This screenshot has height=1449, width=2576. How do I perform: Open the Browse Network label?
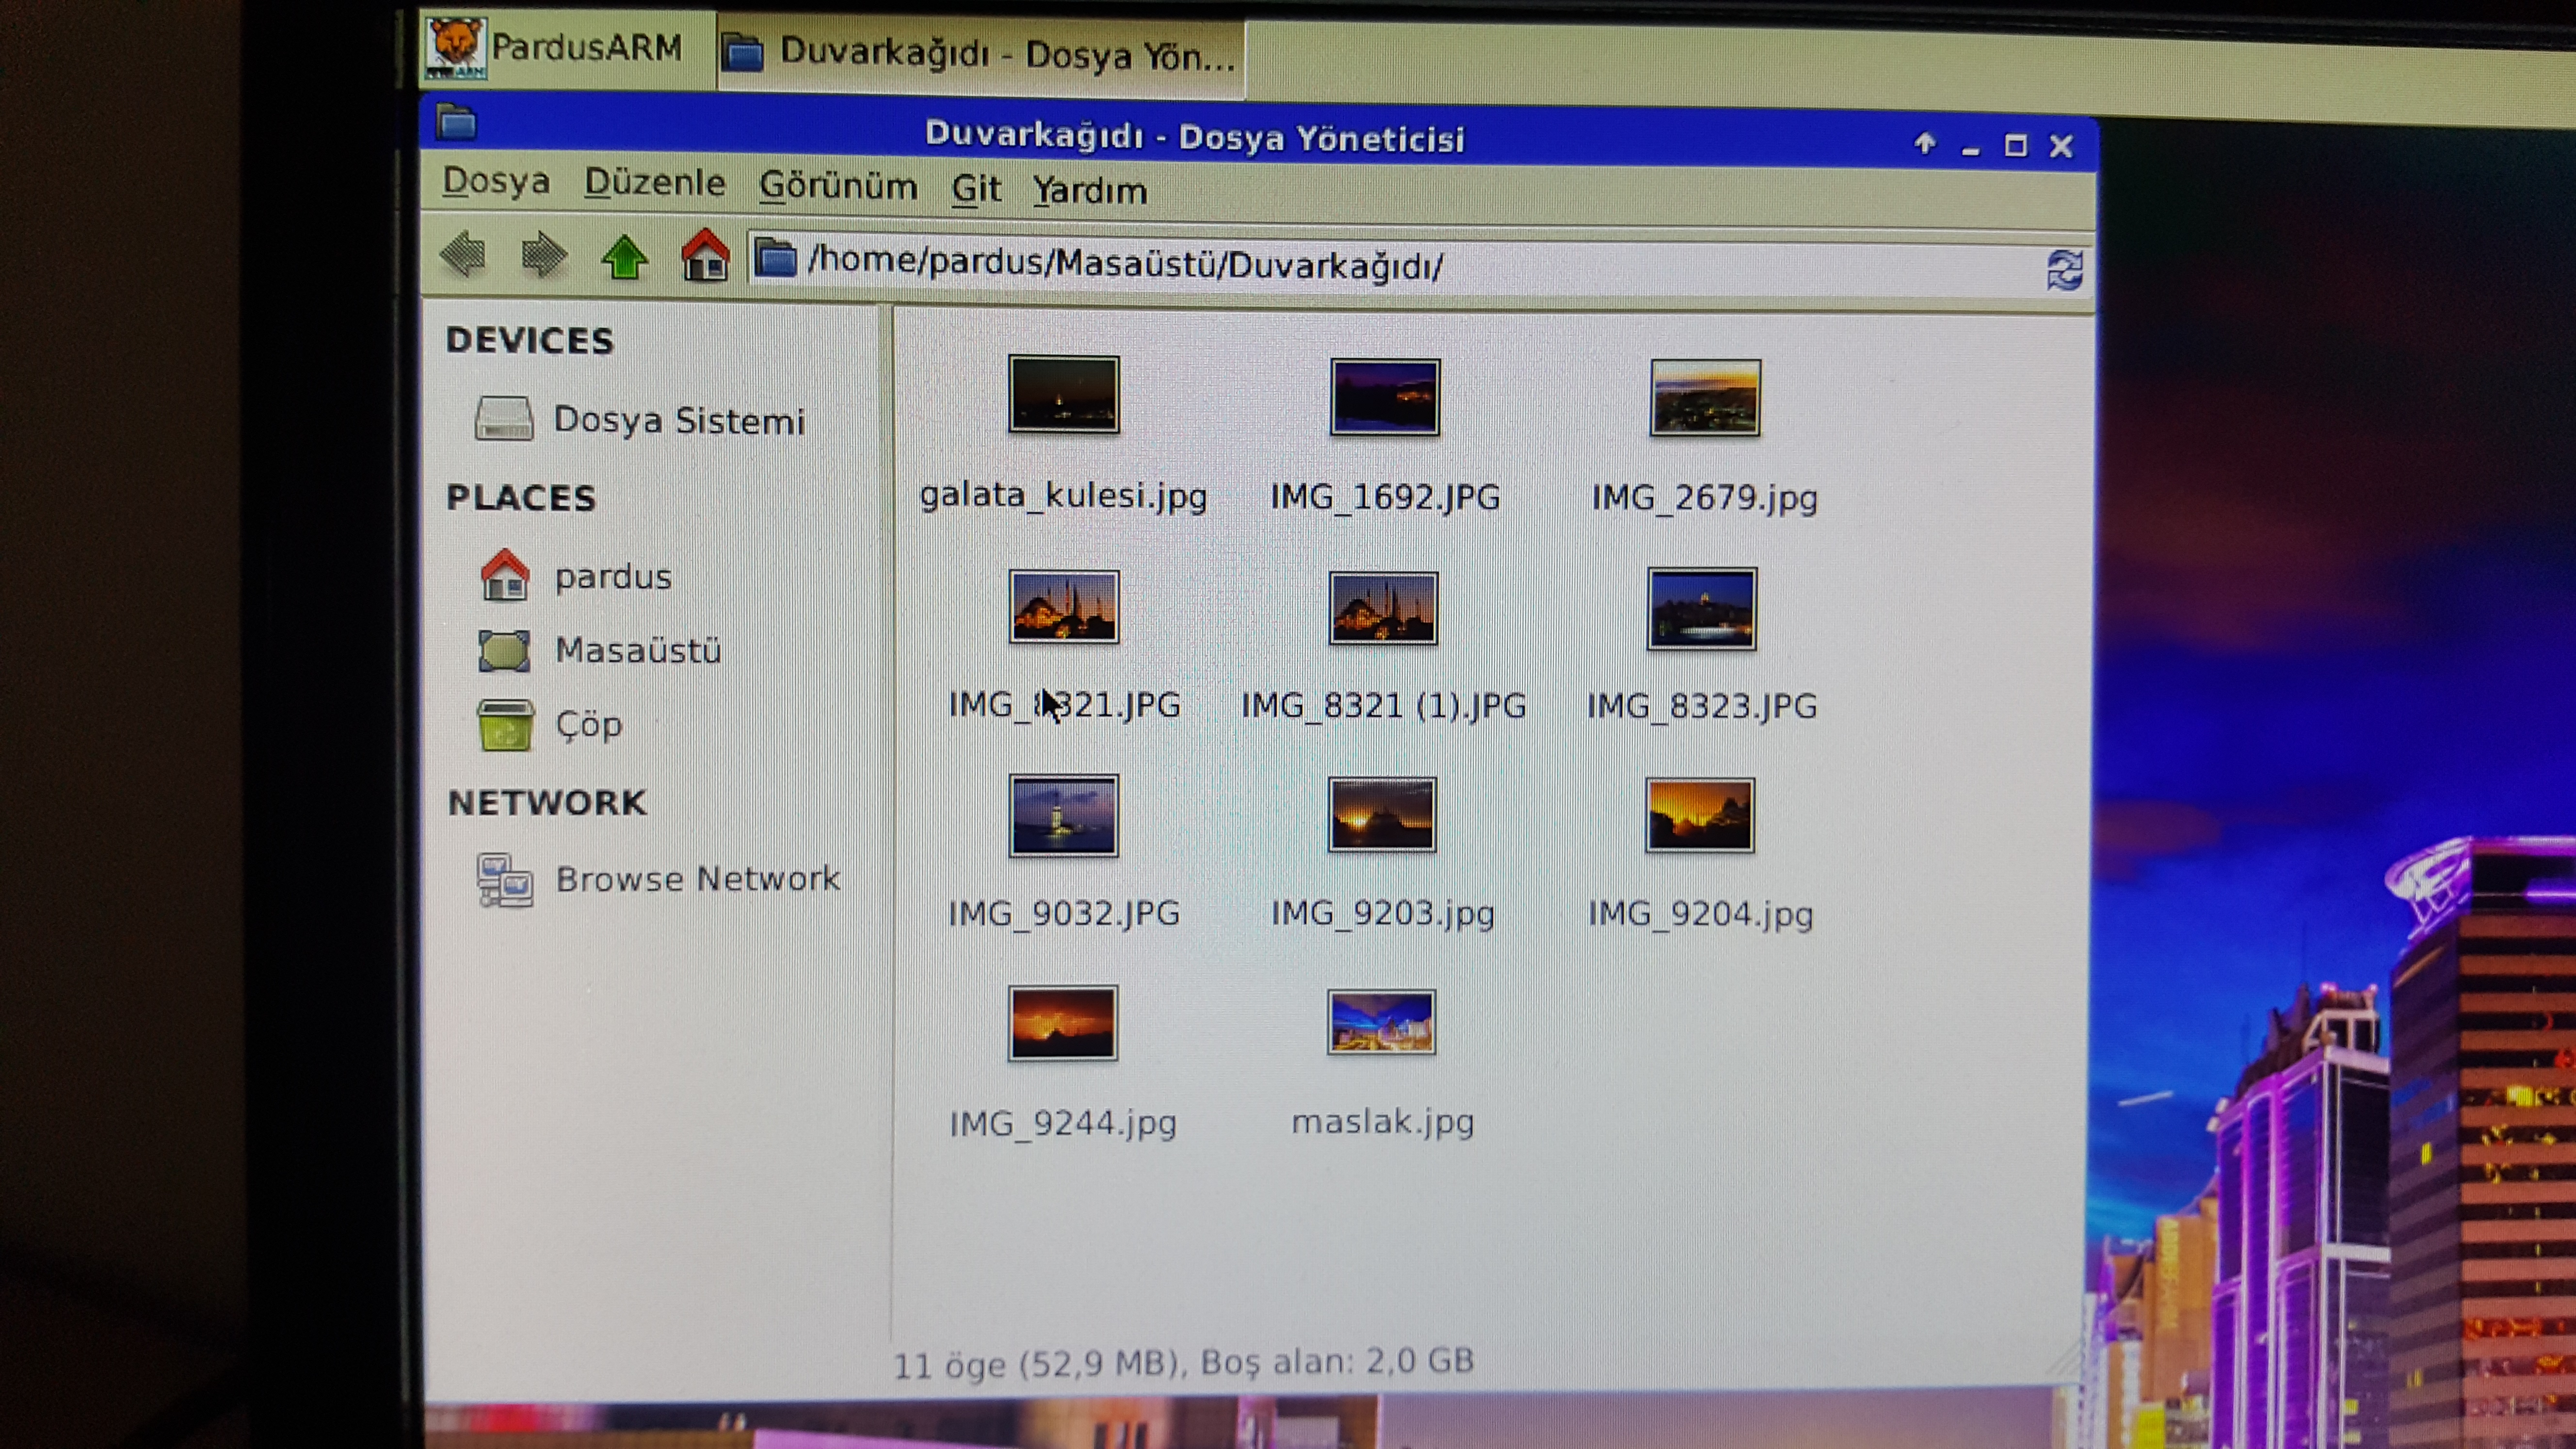coord(698,879)
